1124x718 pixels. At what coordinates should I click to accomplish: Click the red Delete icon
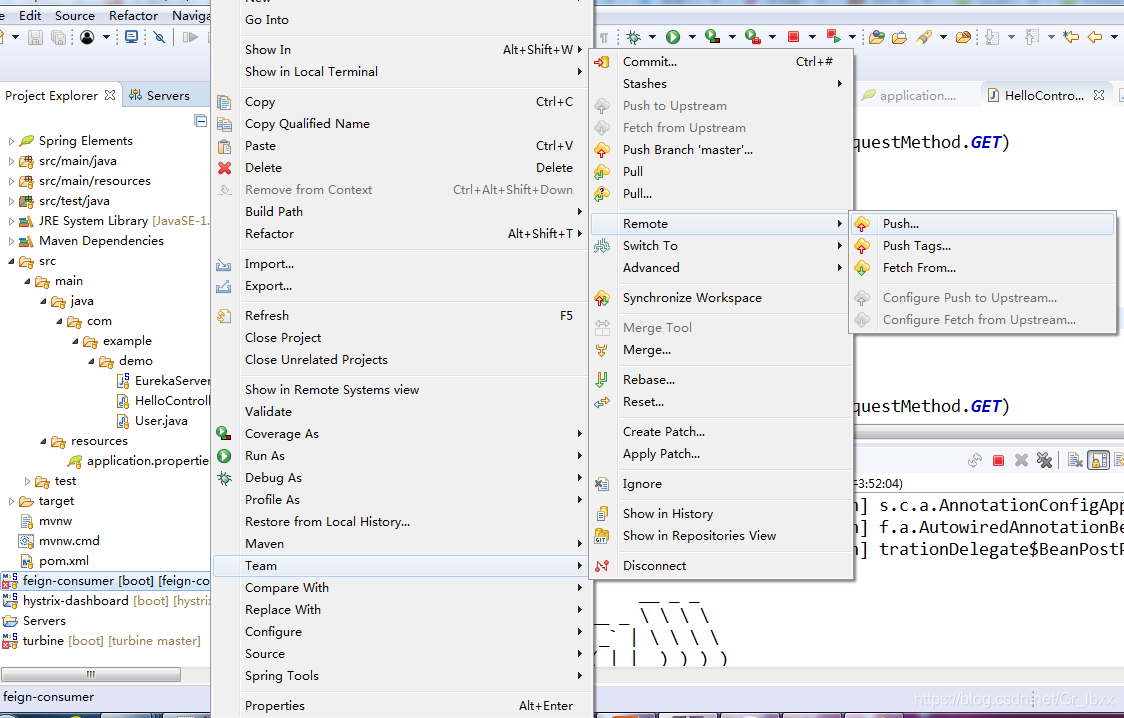(224, 168)
